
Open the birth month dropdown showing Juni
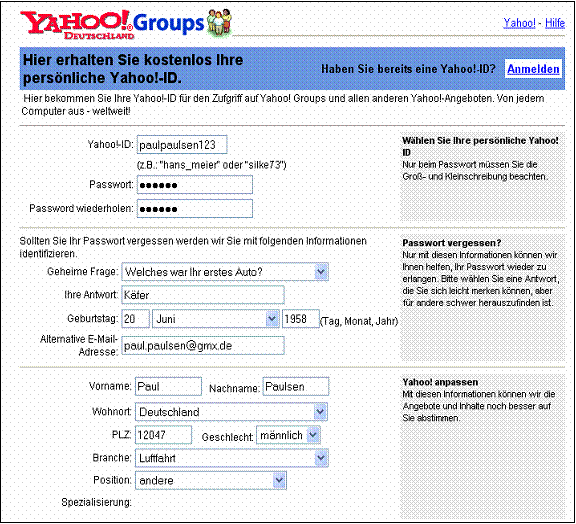click(216, 319)
